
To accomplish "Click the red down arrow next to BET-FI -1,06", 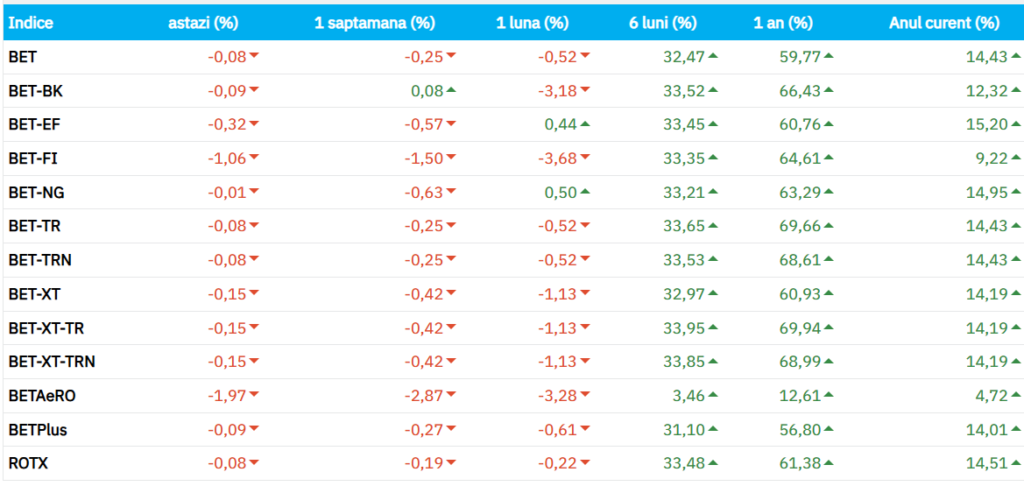I will click(254, 158).
